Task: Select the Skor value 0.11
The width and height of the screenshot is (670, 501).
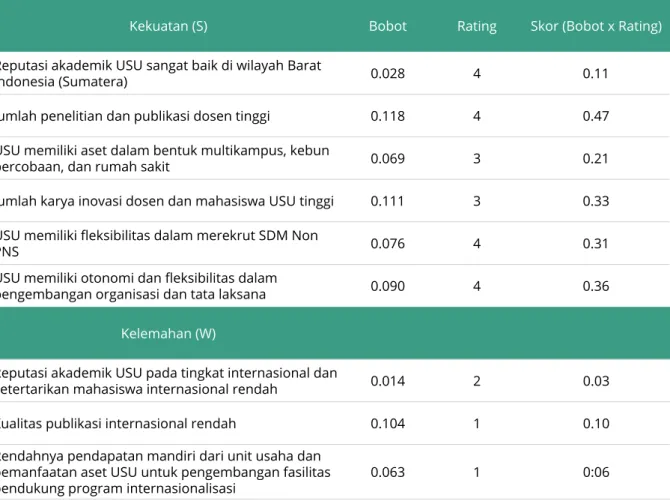Action: click(x=596, y=74)
